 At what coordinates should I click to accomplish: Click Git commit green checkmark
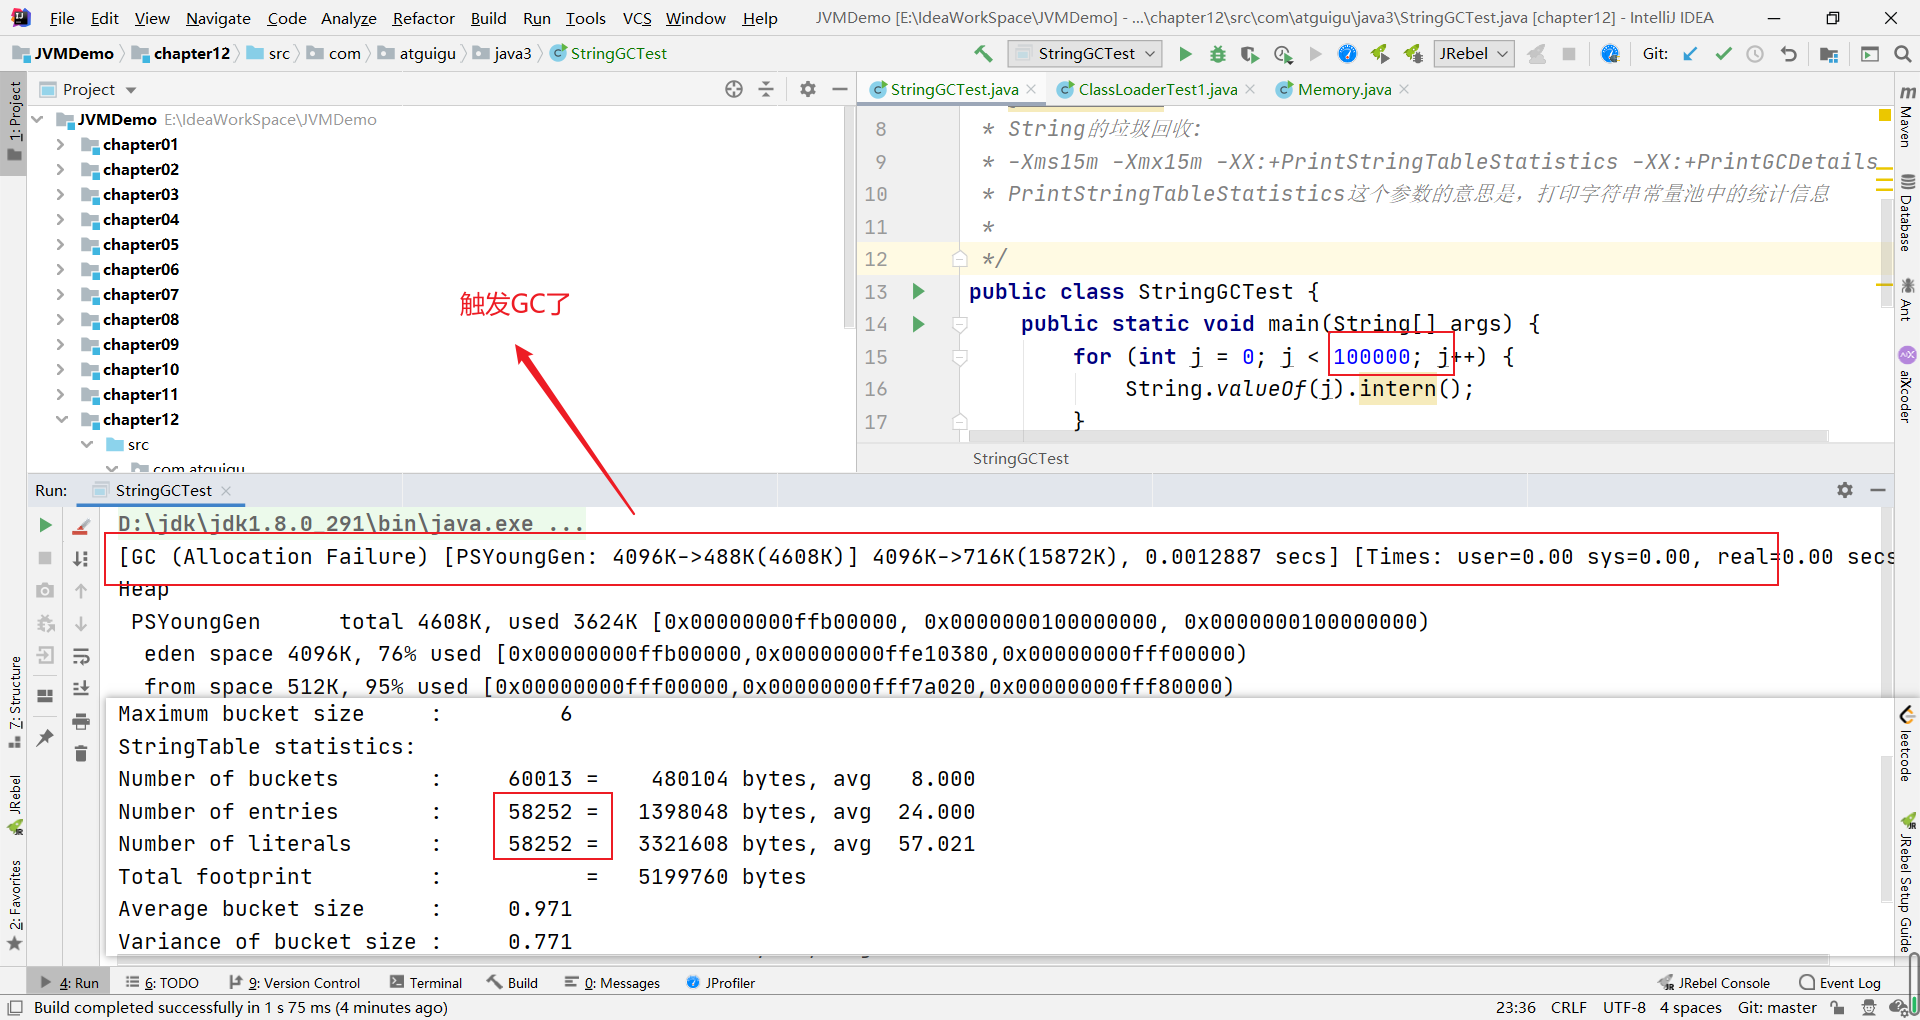(x=1723, y=53)
